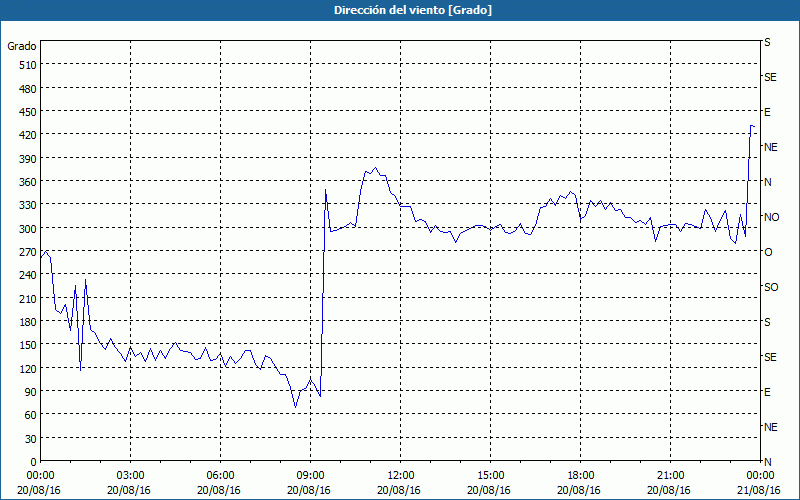Viewport: 800px width, 500px height.
Task: Click the 30 degree axis label
Action: 31,439
